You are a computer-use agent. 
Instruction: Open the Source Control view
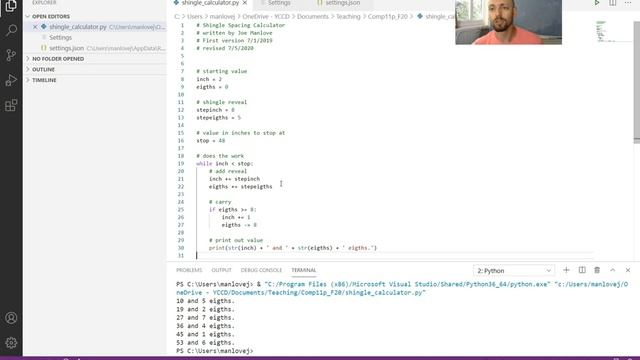(x=11, y=55)
